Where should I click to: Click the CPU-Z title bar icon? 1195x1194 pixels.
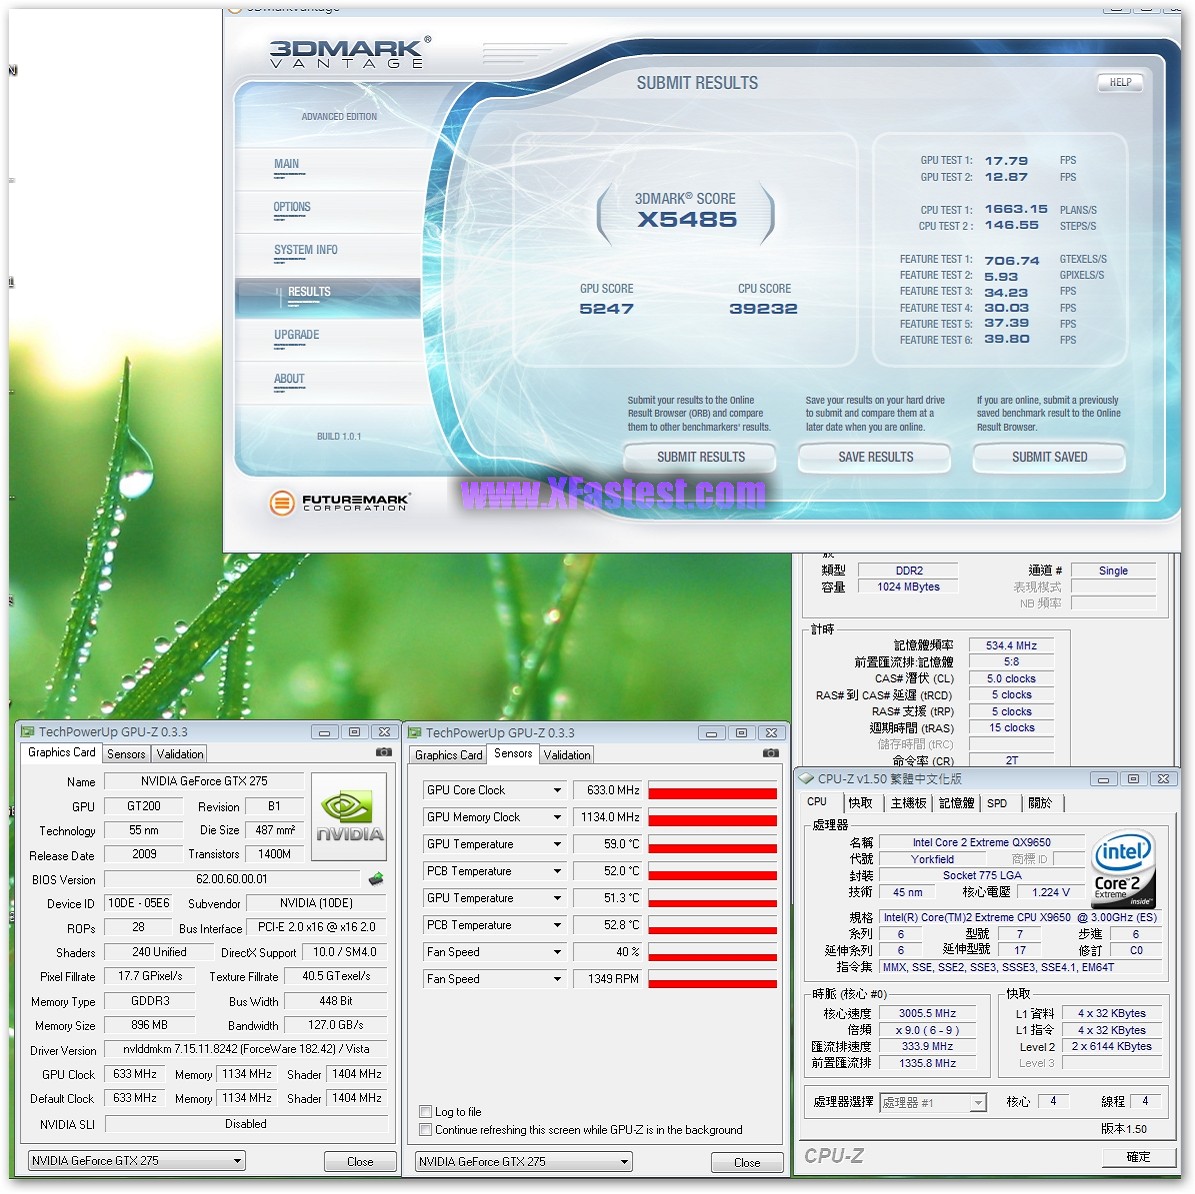tap(806, 778)
